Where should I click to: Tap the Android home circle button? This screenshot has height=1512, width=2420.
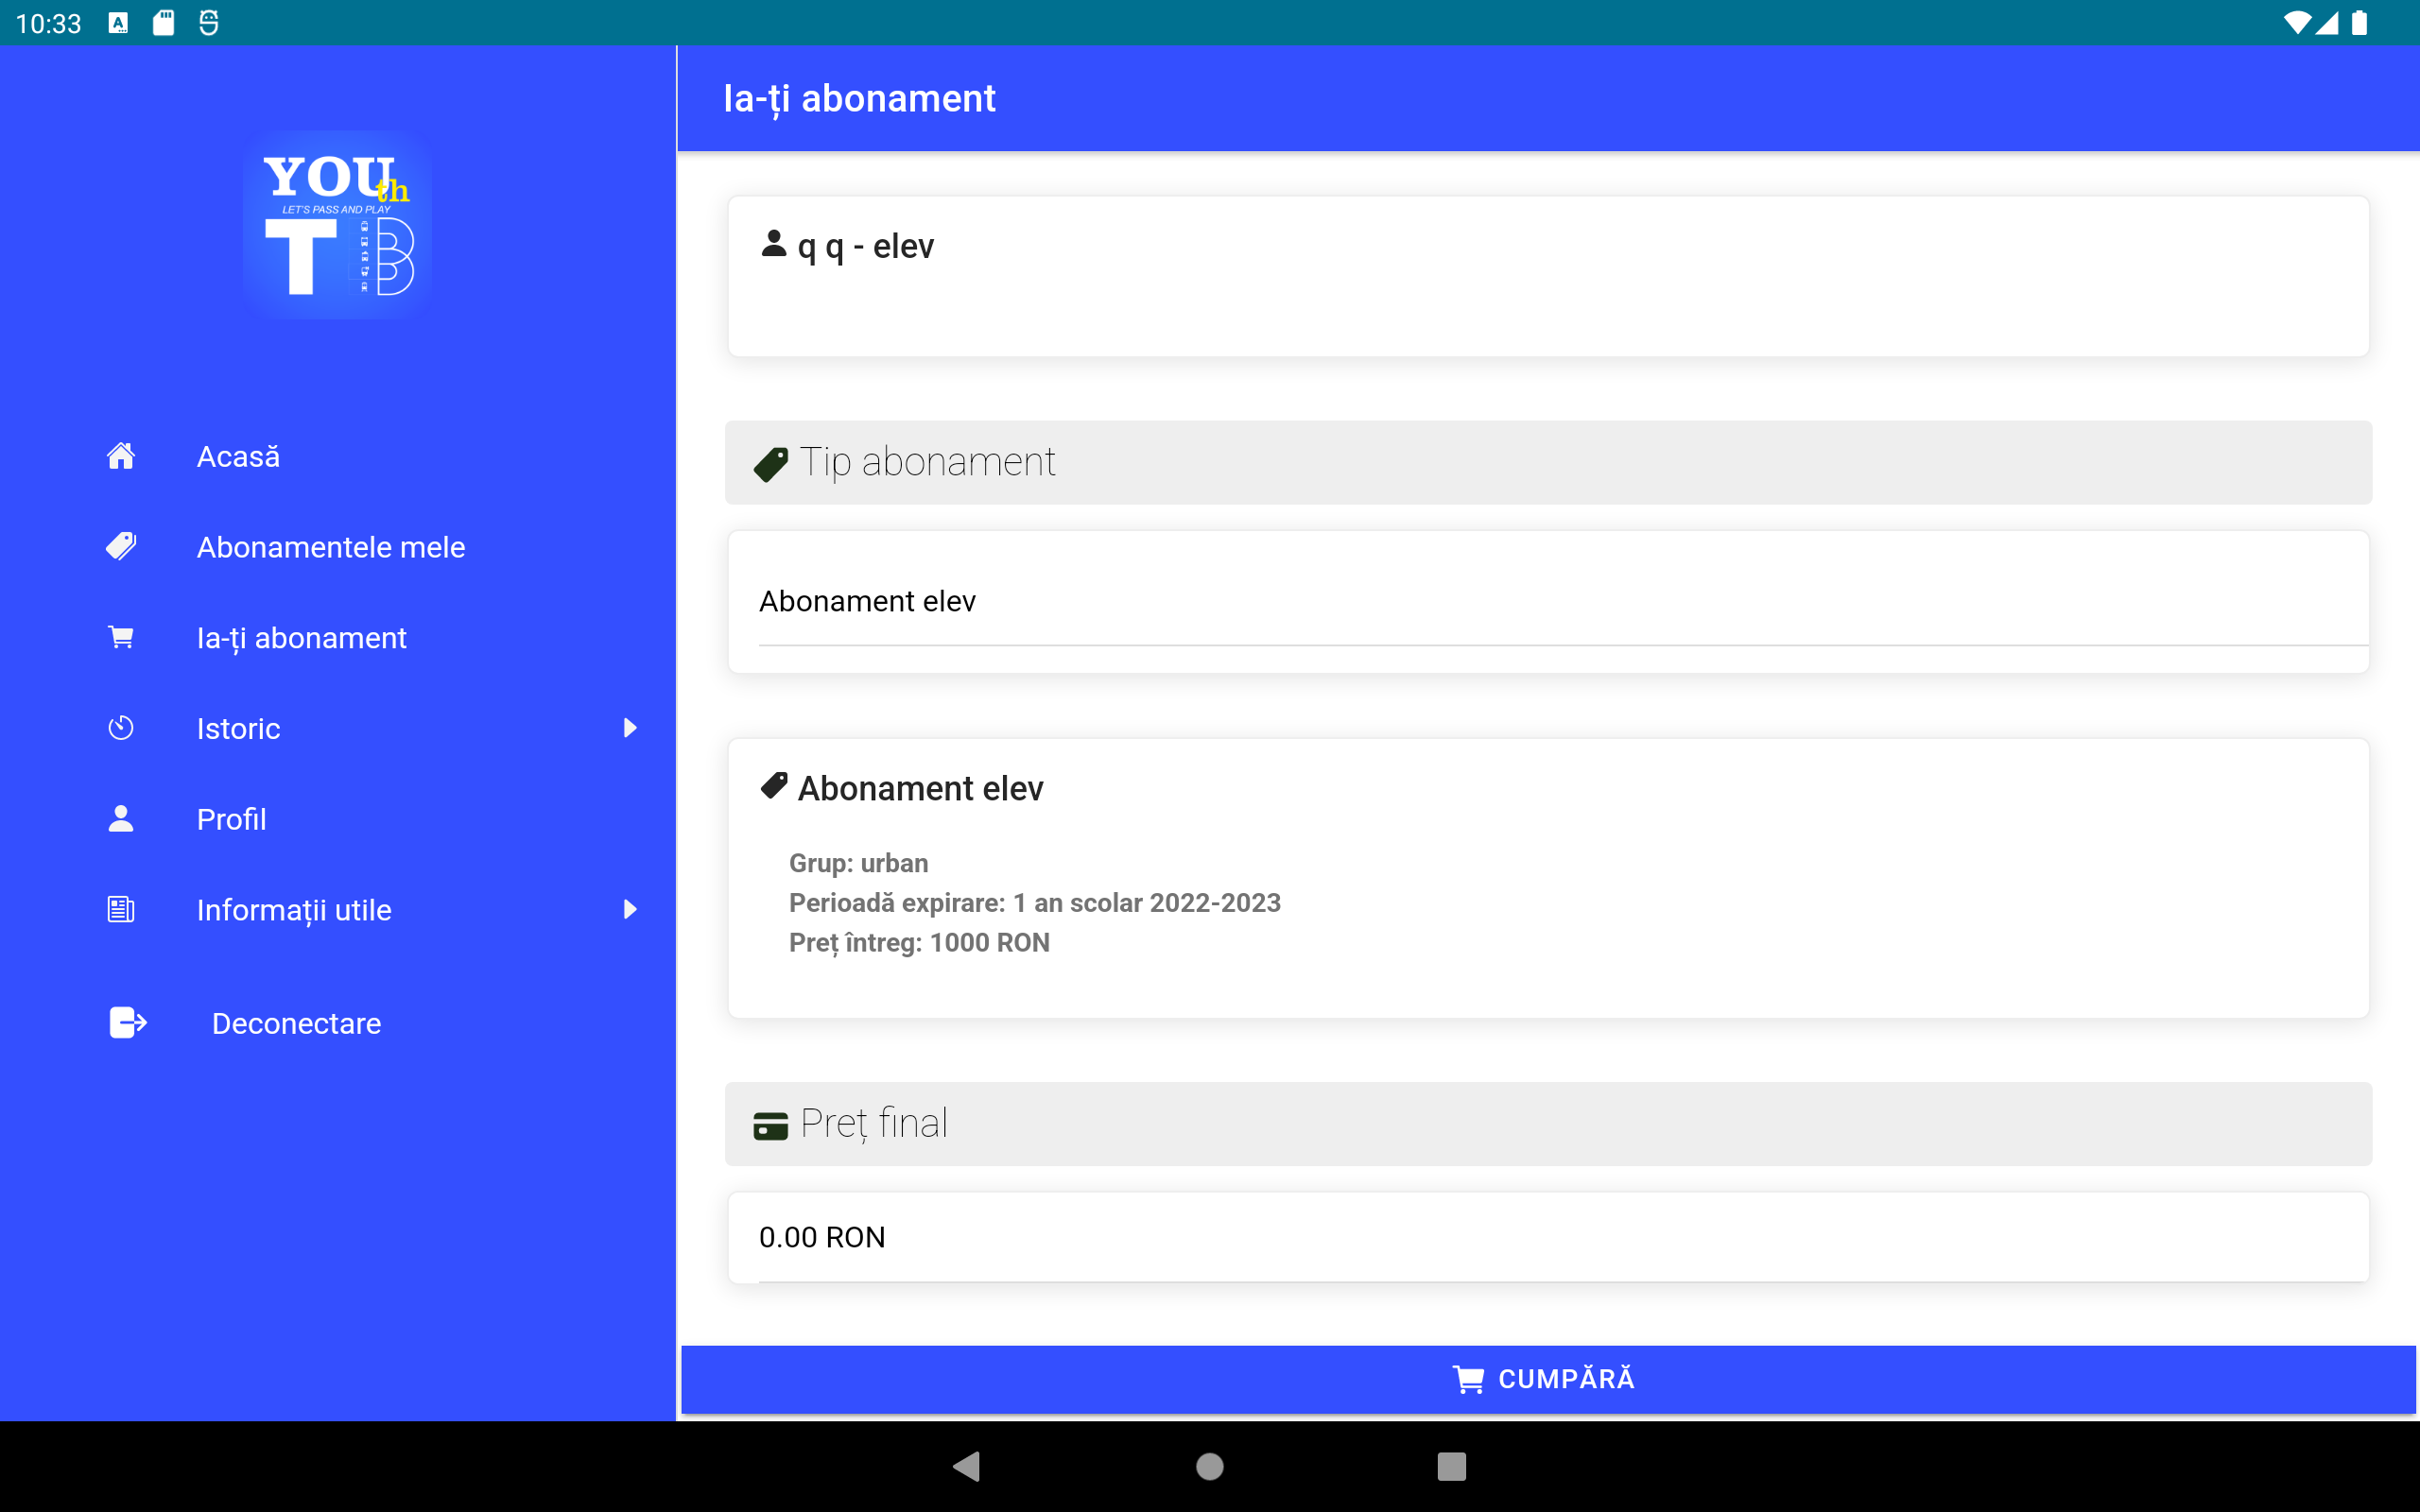[1209, 1466]
